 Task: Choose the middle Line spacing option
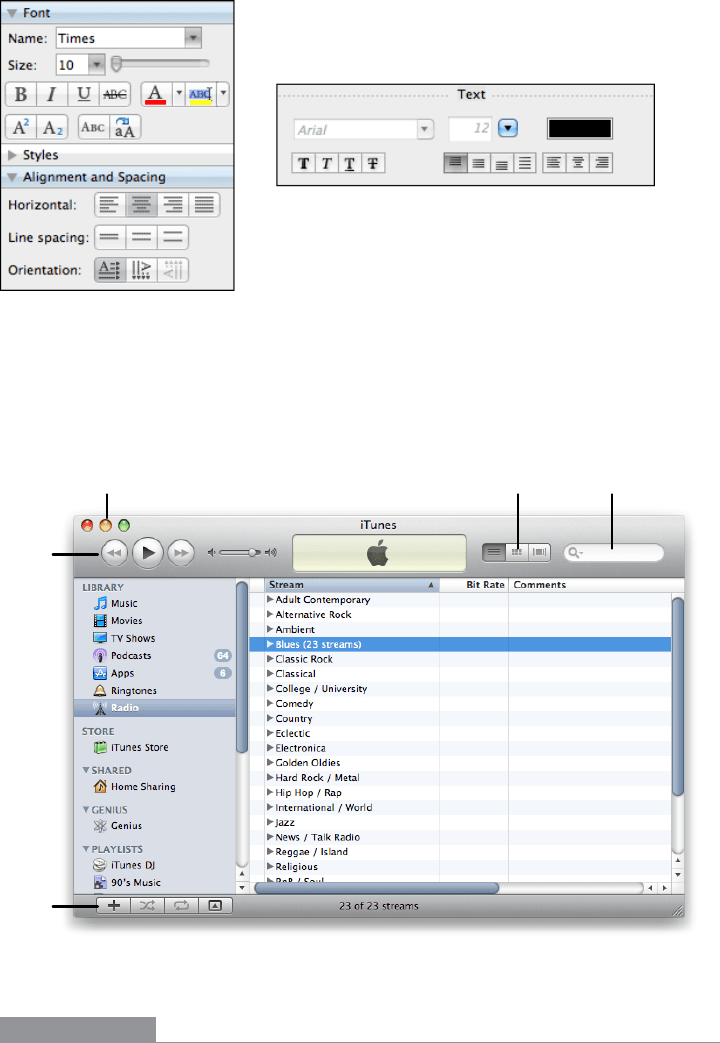(x=141, y=237)
